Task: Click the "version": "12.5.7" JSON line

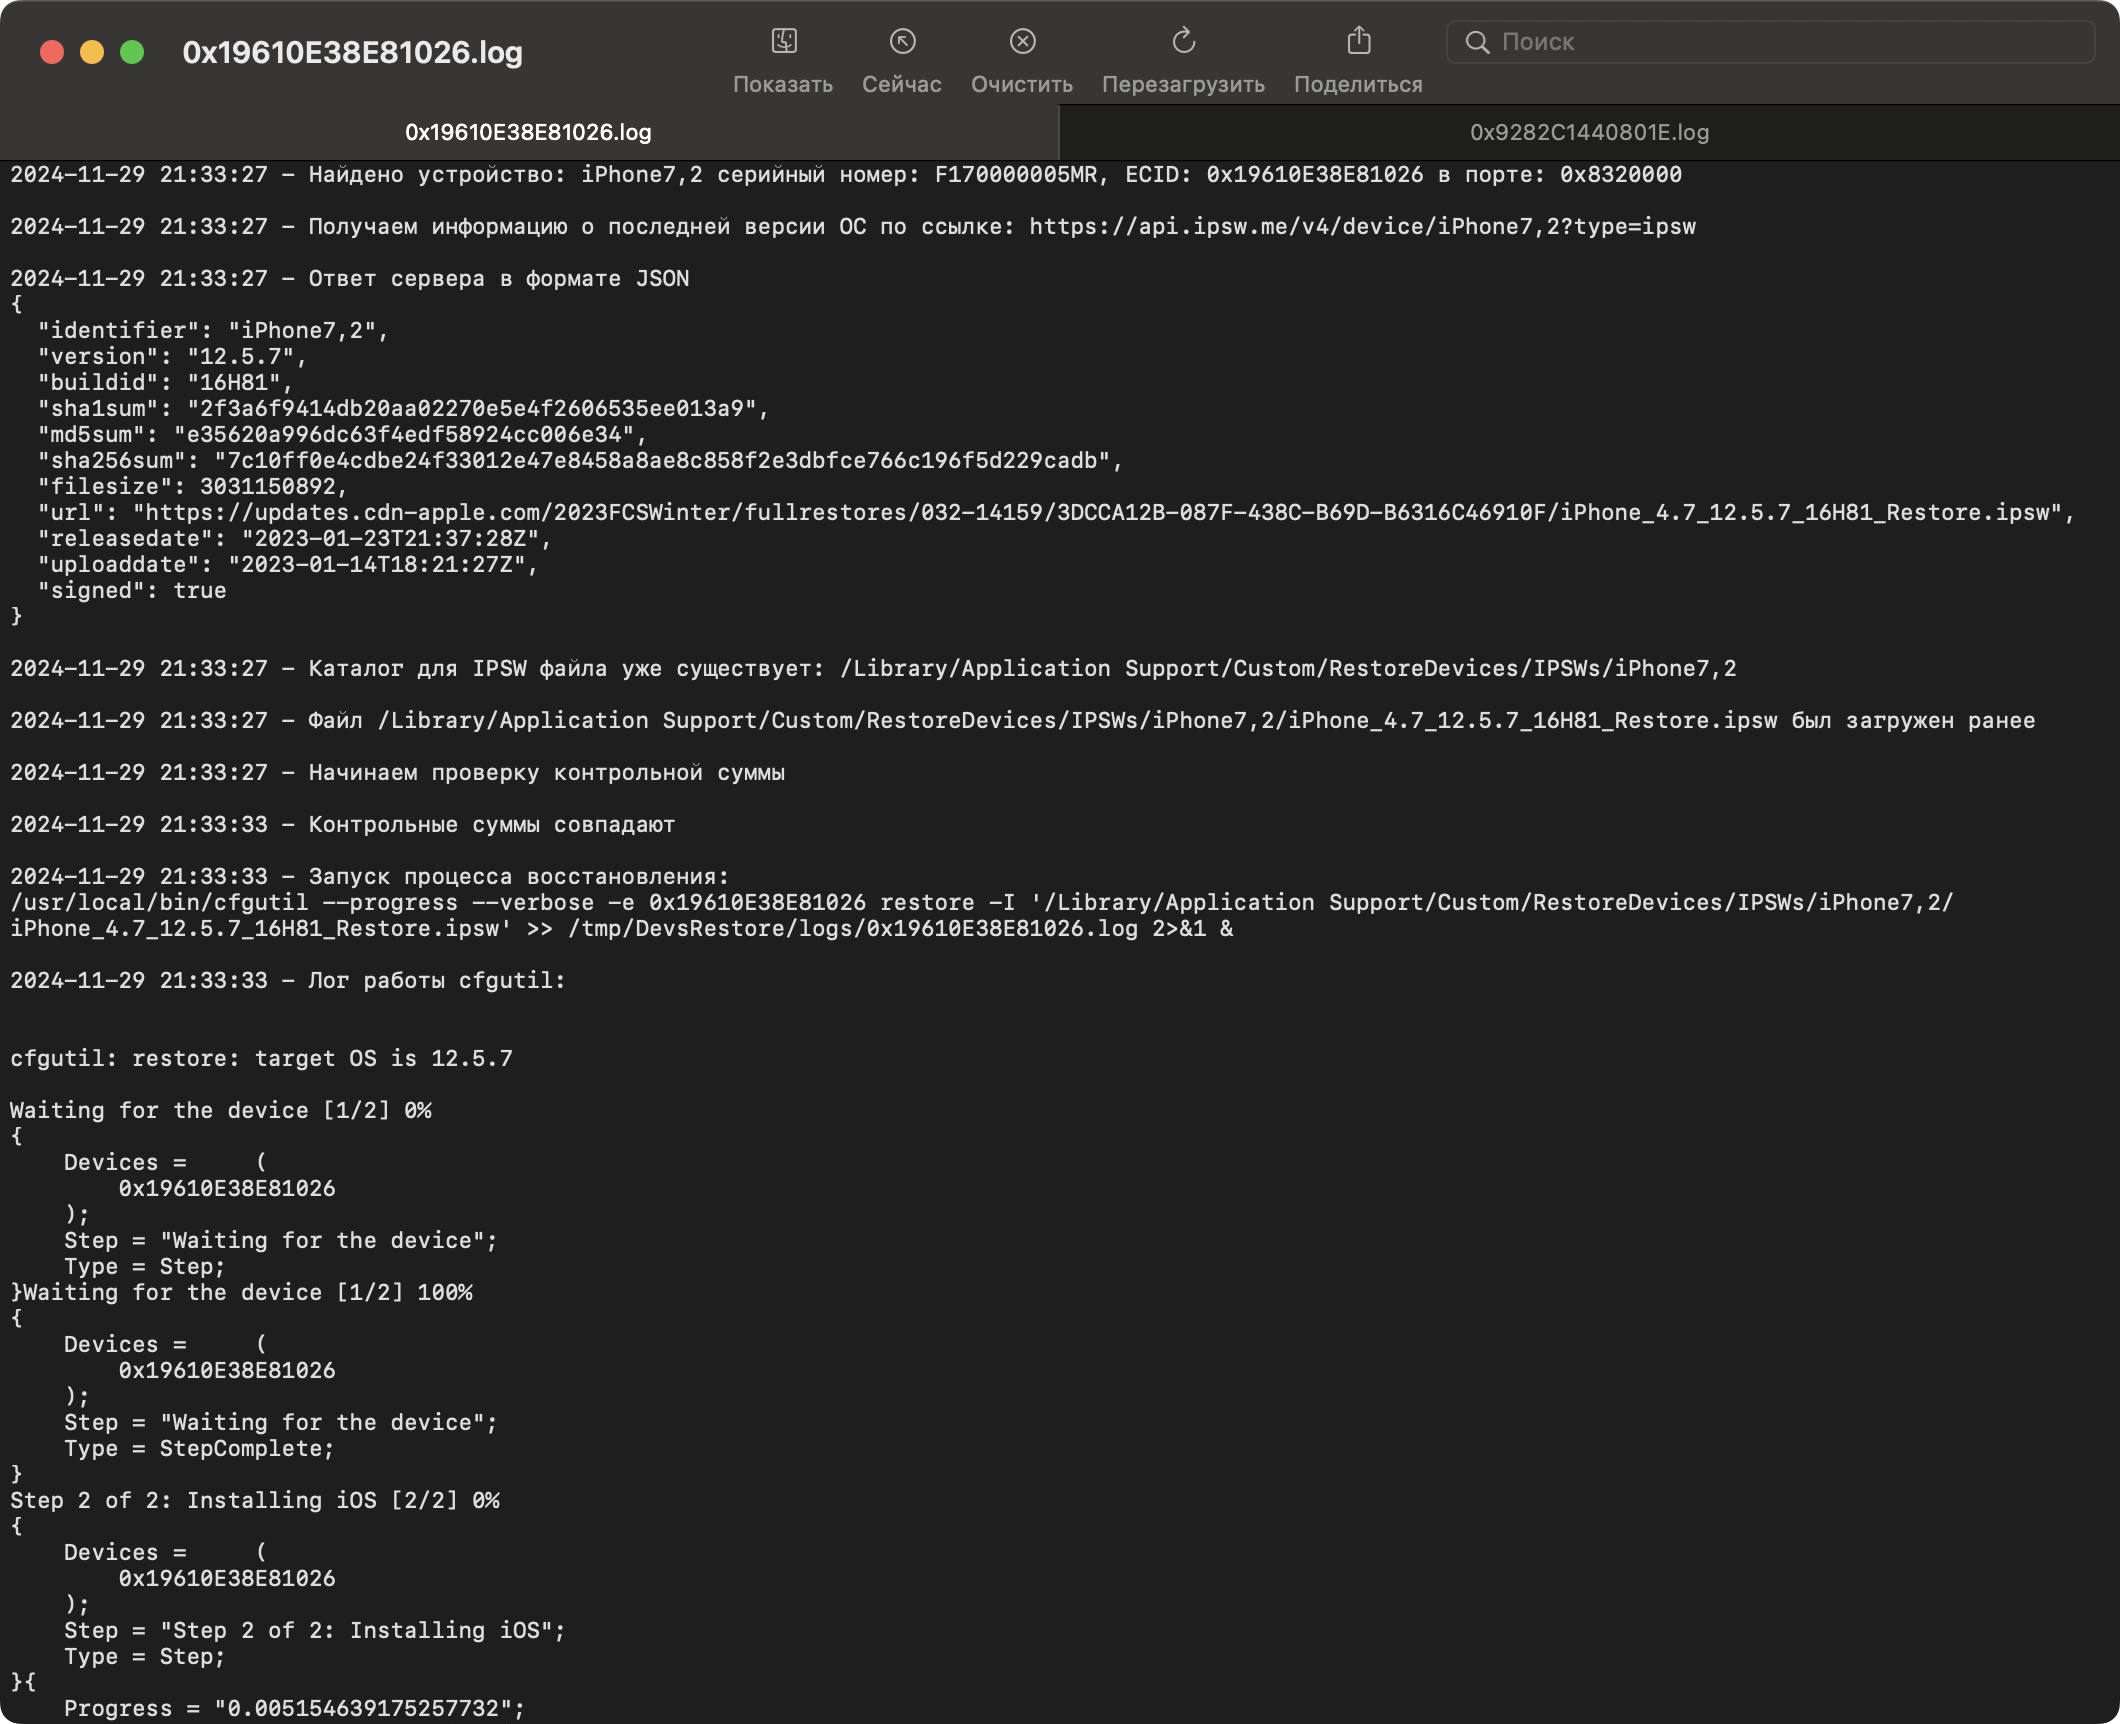Action: 172,357
